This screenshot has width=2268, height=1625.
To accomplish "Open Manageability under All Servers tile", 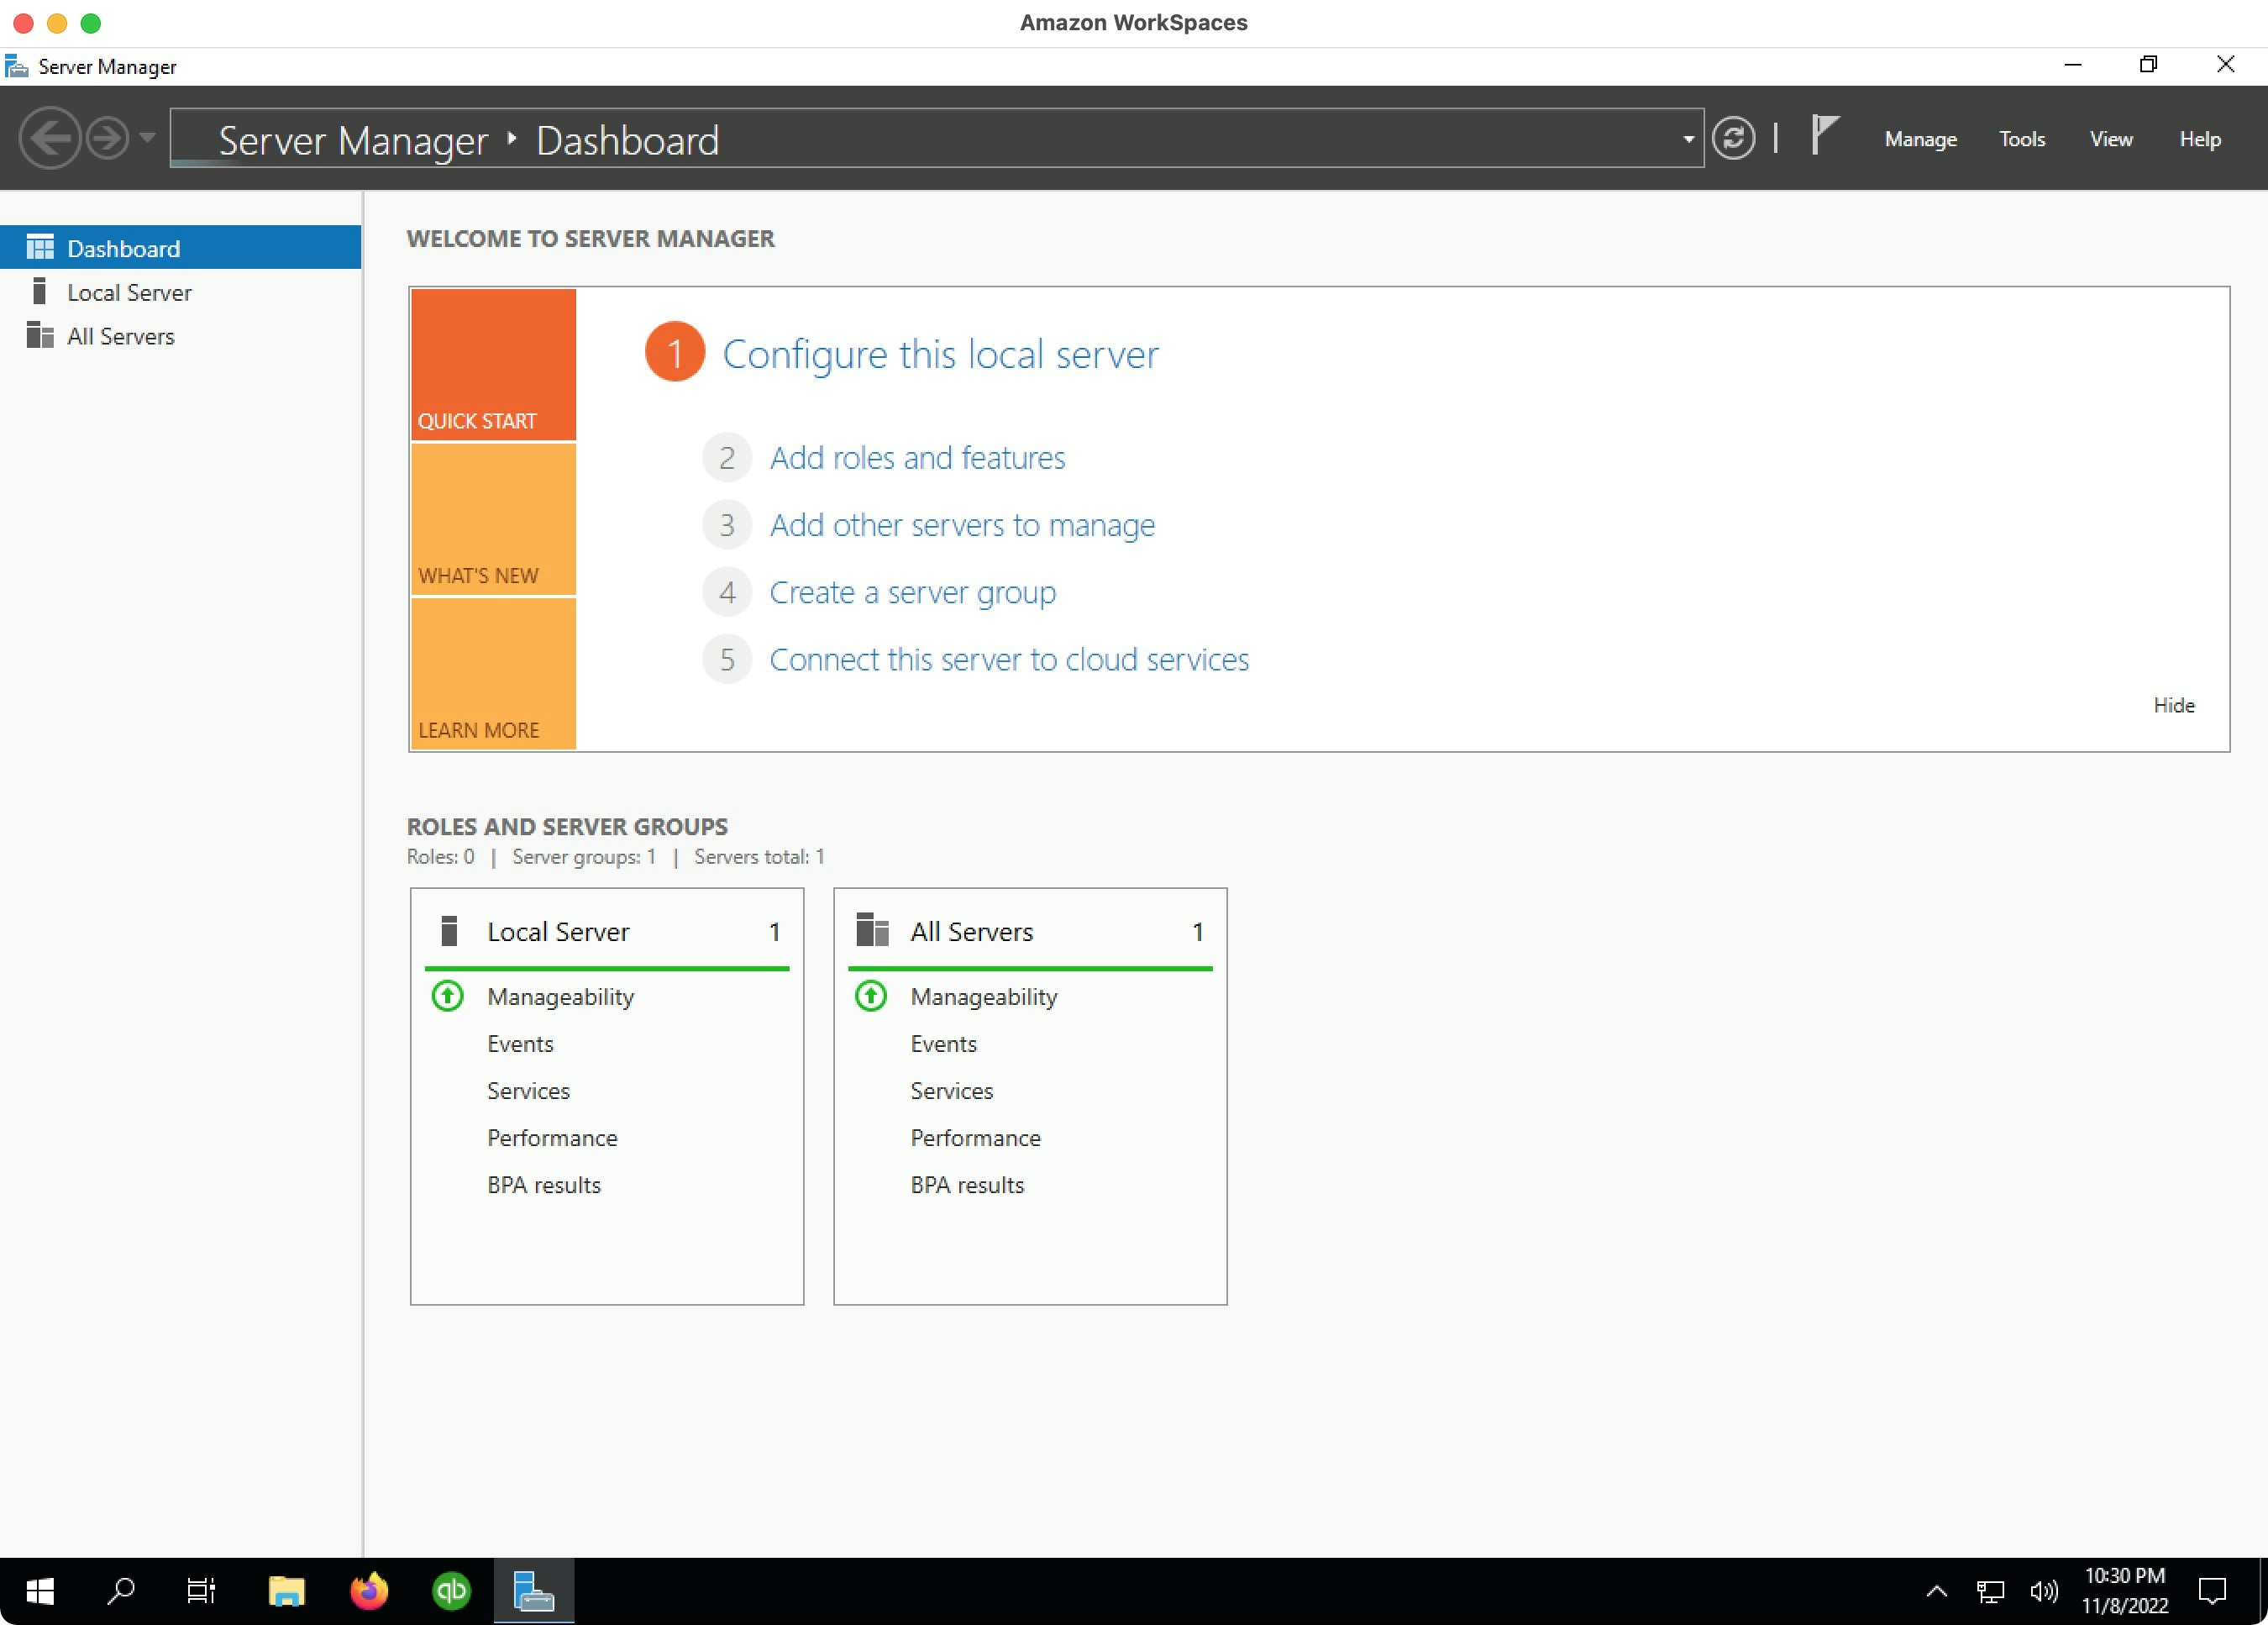I will coord(983,997).
